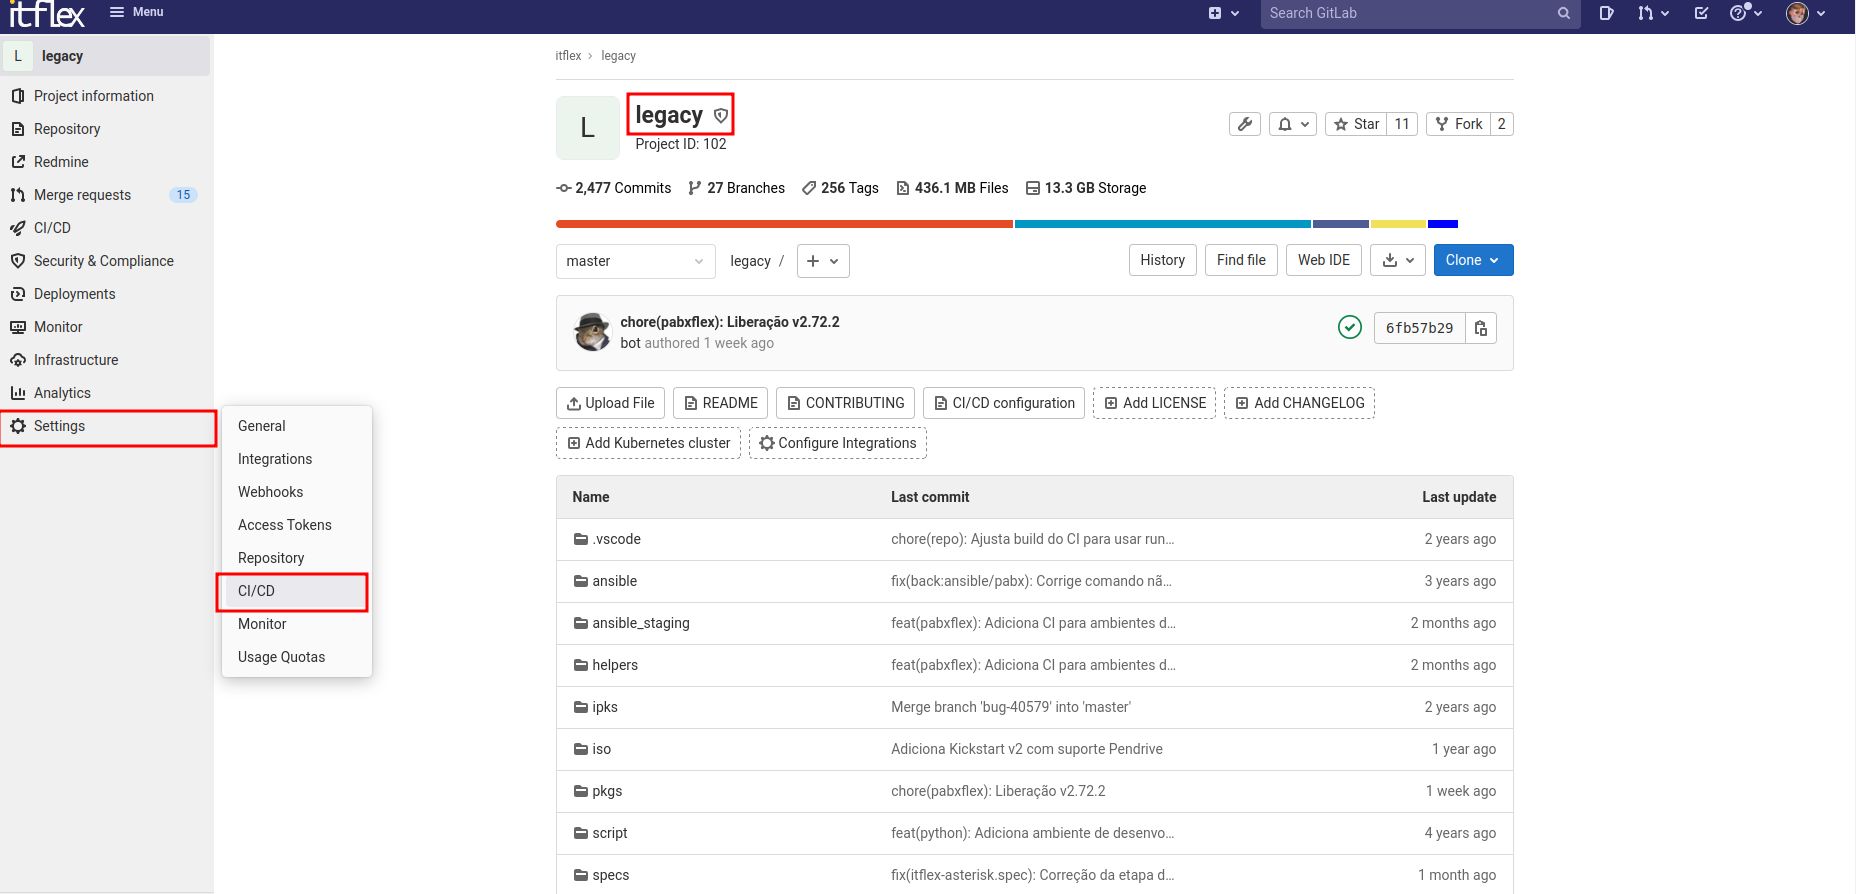Click the bot author avatar
The image size is (1856, 894).
pos(592,332)
